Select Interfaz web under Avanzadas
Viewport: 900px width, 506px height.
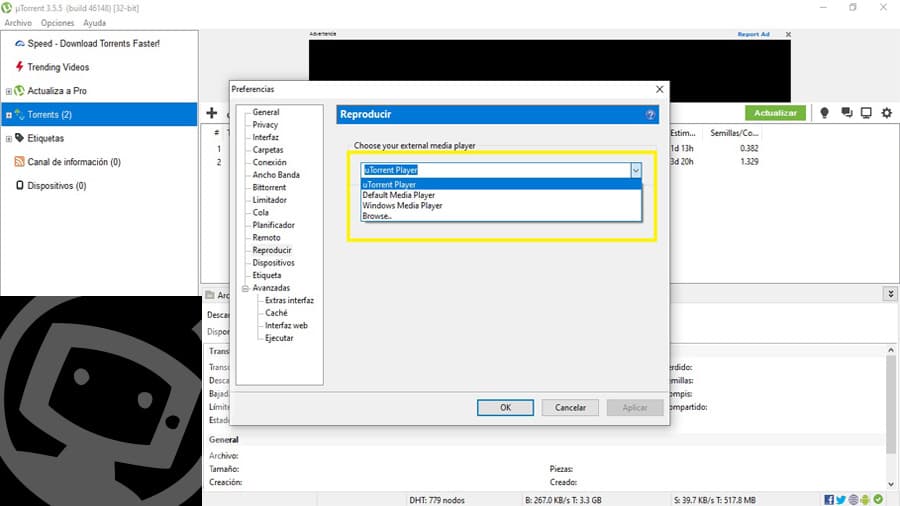tap(286, 325)
